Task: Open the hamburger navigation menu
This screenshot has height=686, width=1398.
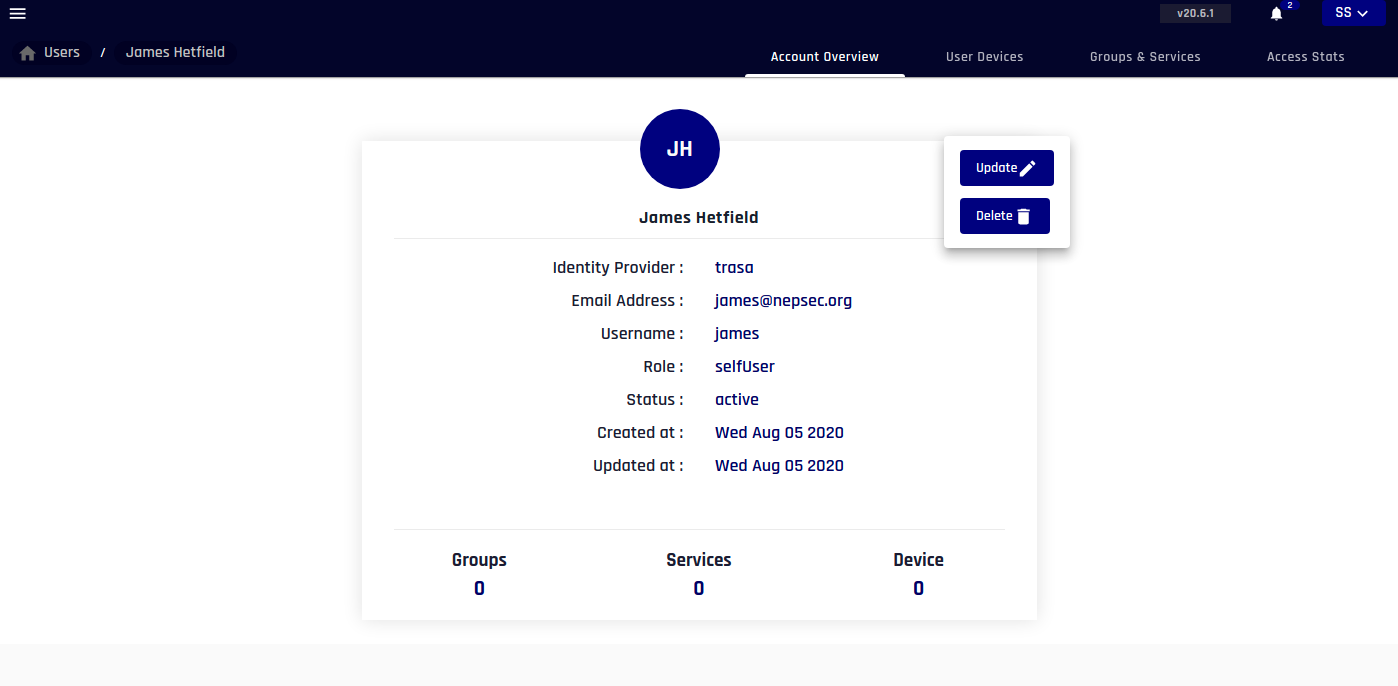Action: 17,14
